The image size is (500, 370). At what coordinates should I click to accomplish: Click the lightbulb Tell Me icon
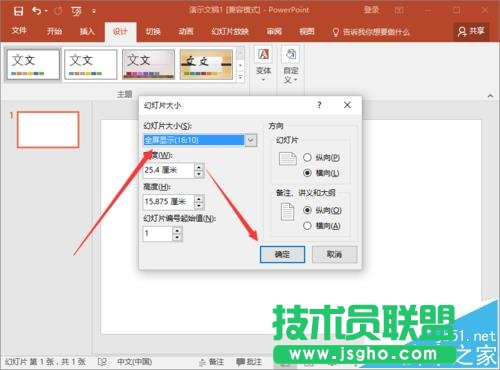point(336,32)
